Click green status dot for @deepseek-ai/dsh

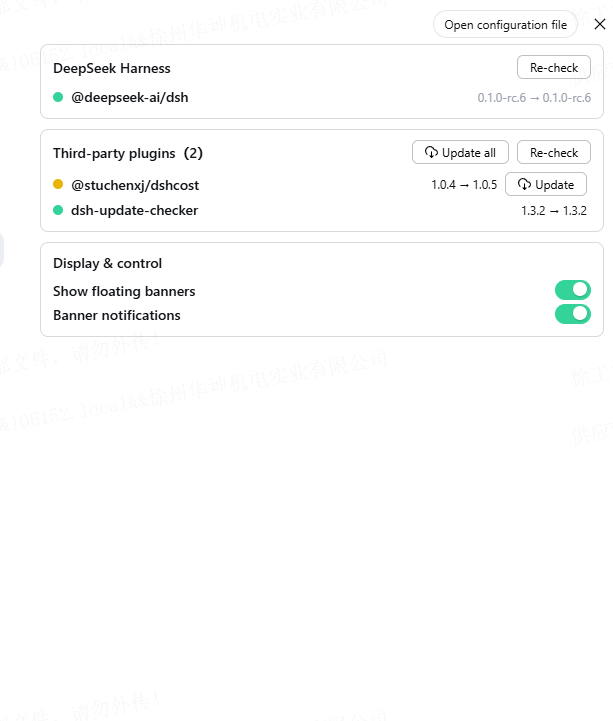[58, 97]
